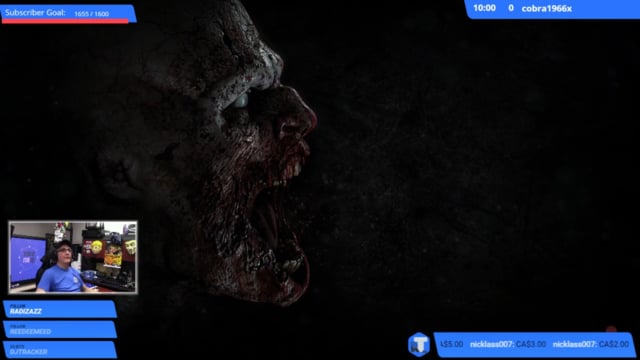Click the 'RADIZAZZ' follower panel
Screen dimensions: 640x360
pyautogui.click(x=60, y=309)
